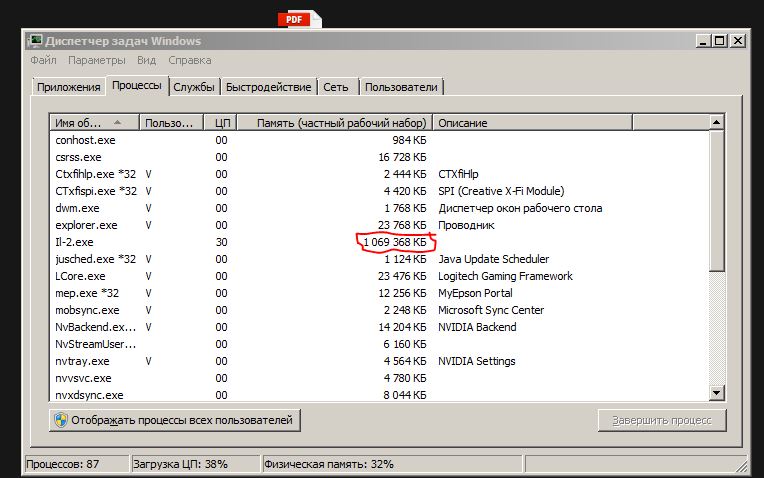
Task: Click the scrollbar down arrow
Action: [716, 393]
